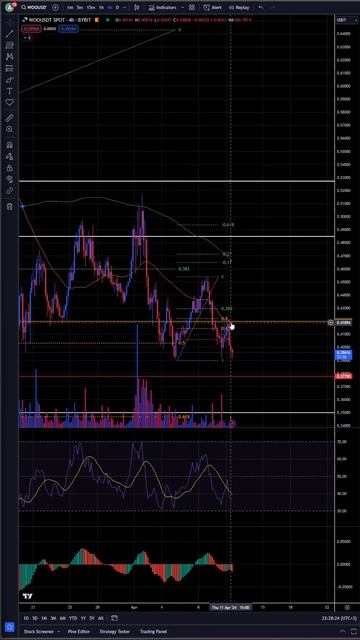
Task: Select the All date range
Action: [x=101, y=618]
